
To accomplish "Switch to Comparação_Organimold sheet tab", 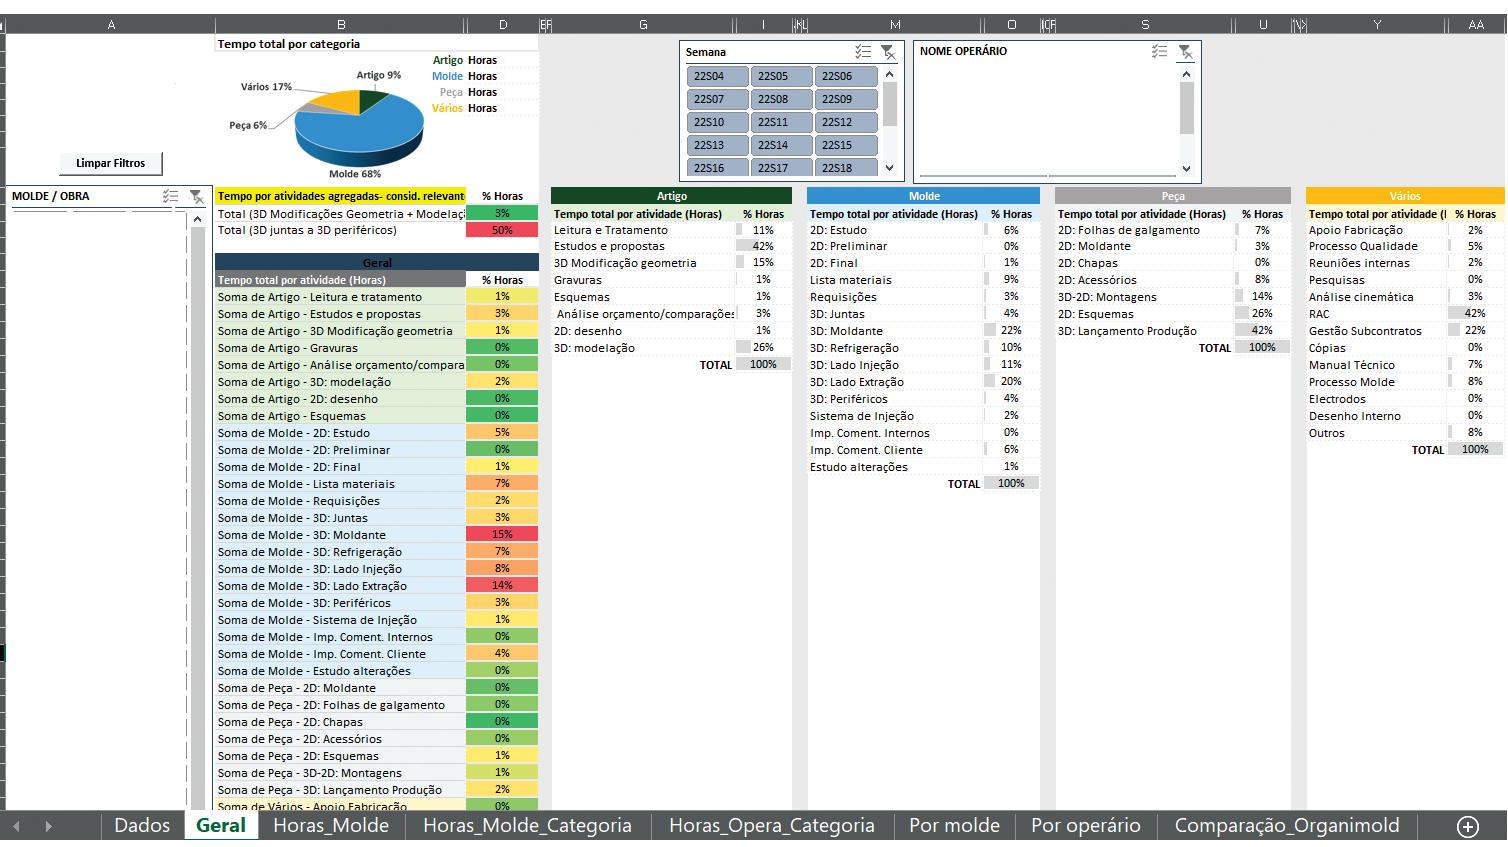I will click(x=1287, y=825).
